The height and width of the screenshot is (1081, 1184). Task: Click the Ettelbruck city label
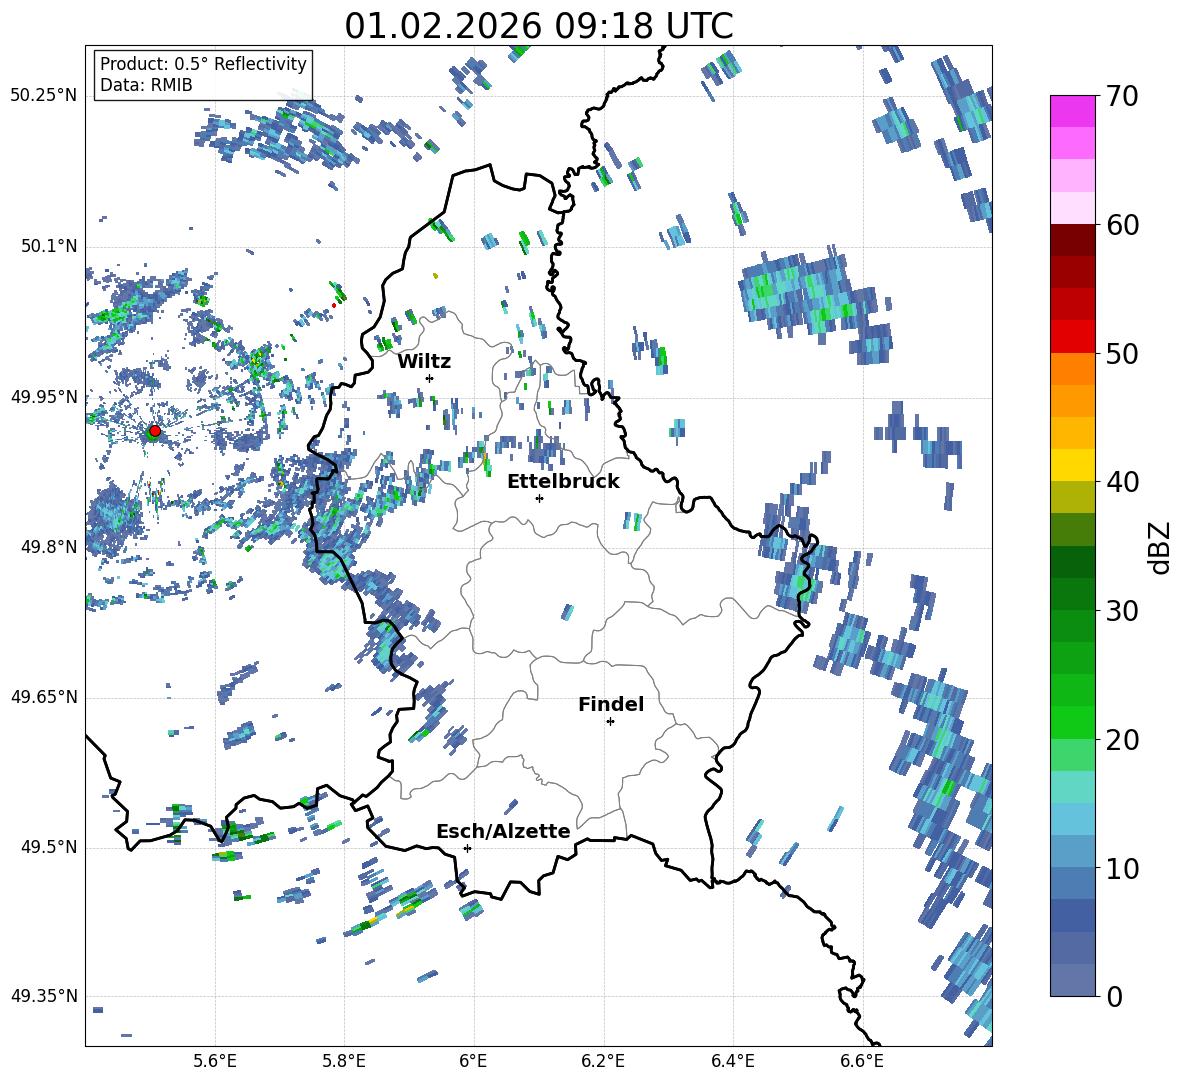click(562, 481)
